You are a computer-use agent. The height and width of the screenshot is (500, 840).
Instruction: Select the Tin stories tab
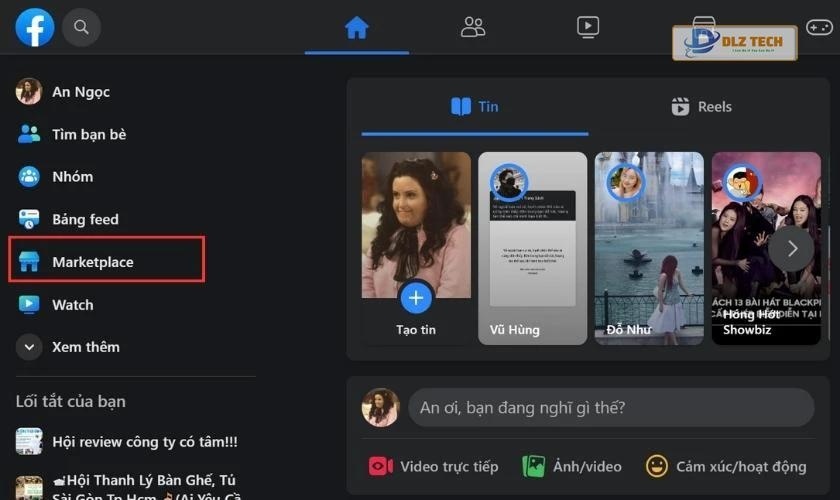(x=474, y=107)
